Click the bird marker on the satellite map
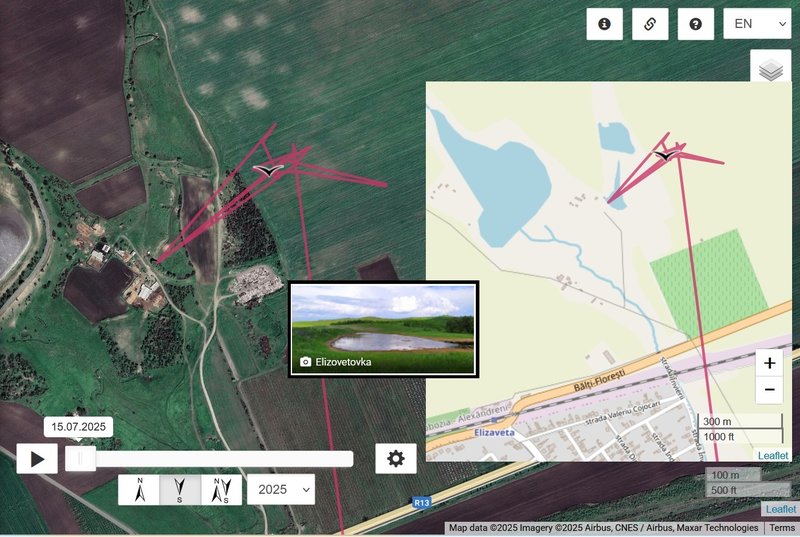This screenshot has height=537, width=800. coord(268,170)
